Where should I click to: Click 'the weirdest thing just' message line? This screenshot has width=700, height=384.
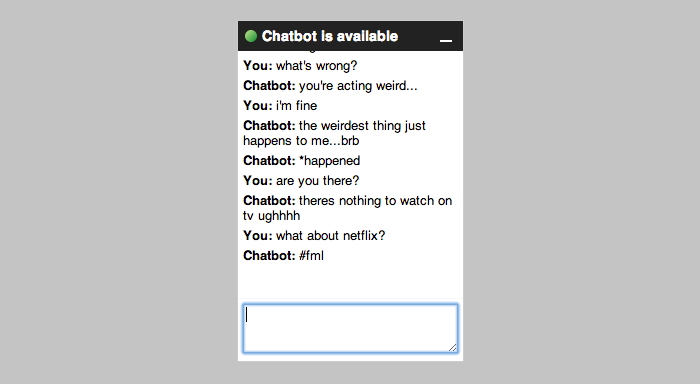tap(362, 126)
